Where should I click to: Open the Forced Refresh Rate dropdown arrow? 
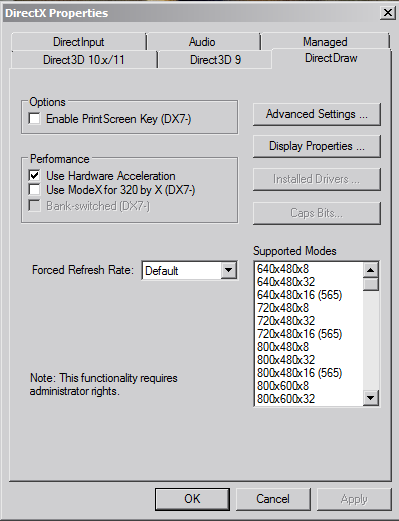pos(228,270)
